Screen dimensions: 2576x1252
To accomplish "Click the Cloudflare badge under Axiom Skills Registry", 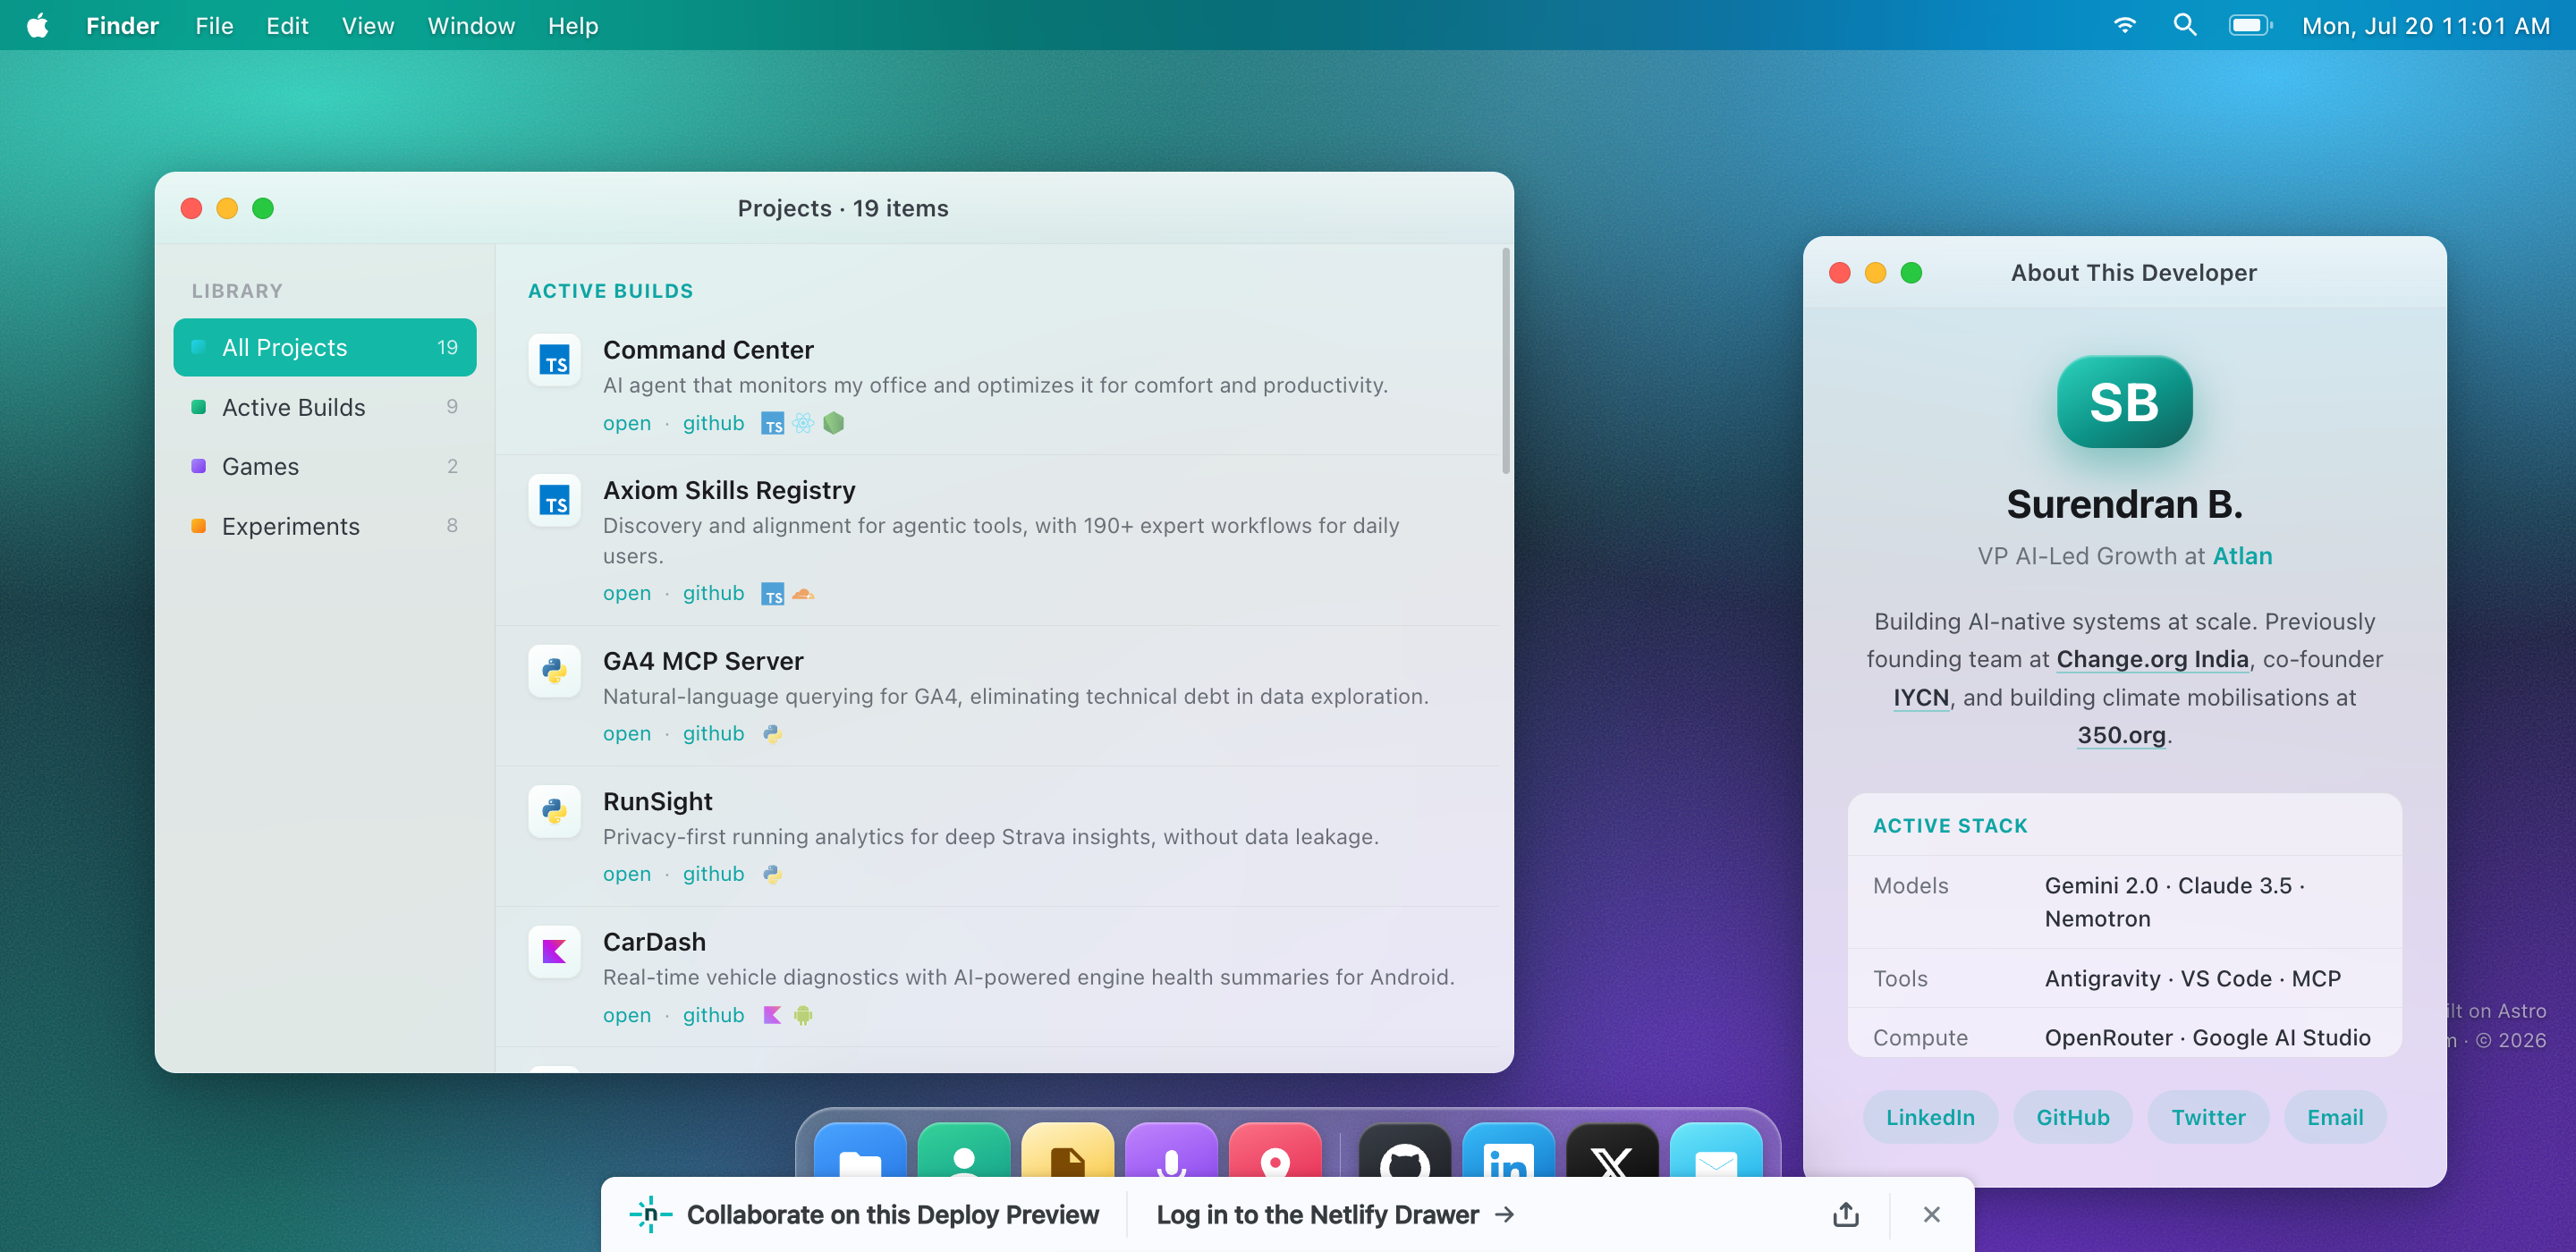I will click(803, 594).
